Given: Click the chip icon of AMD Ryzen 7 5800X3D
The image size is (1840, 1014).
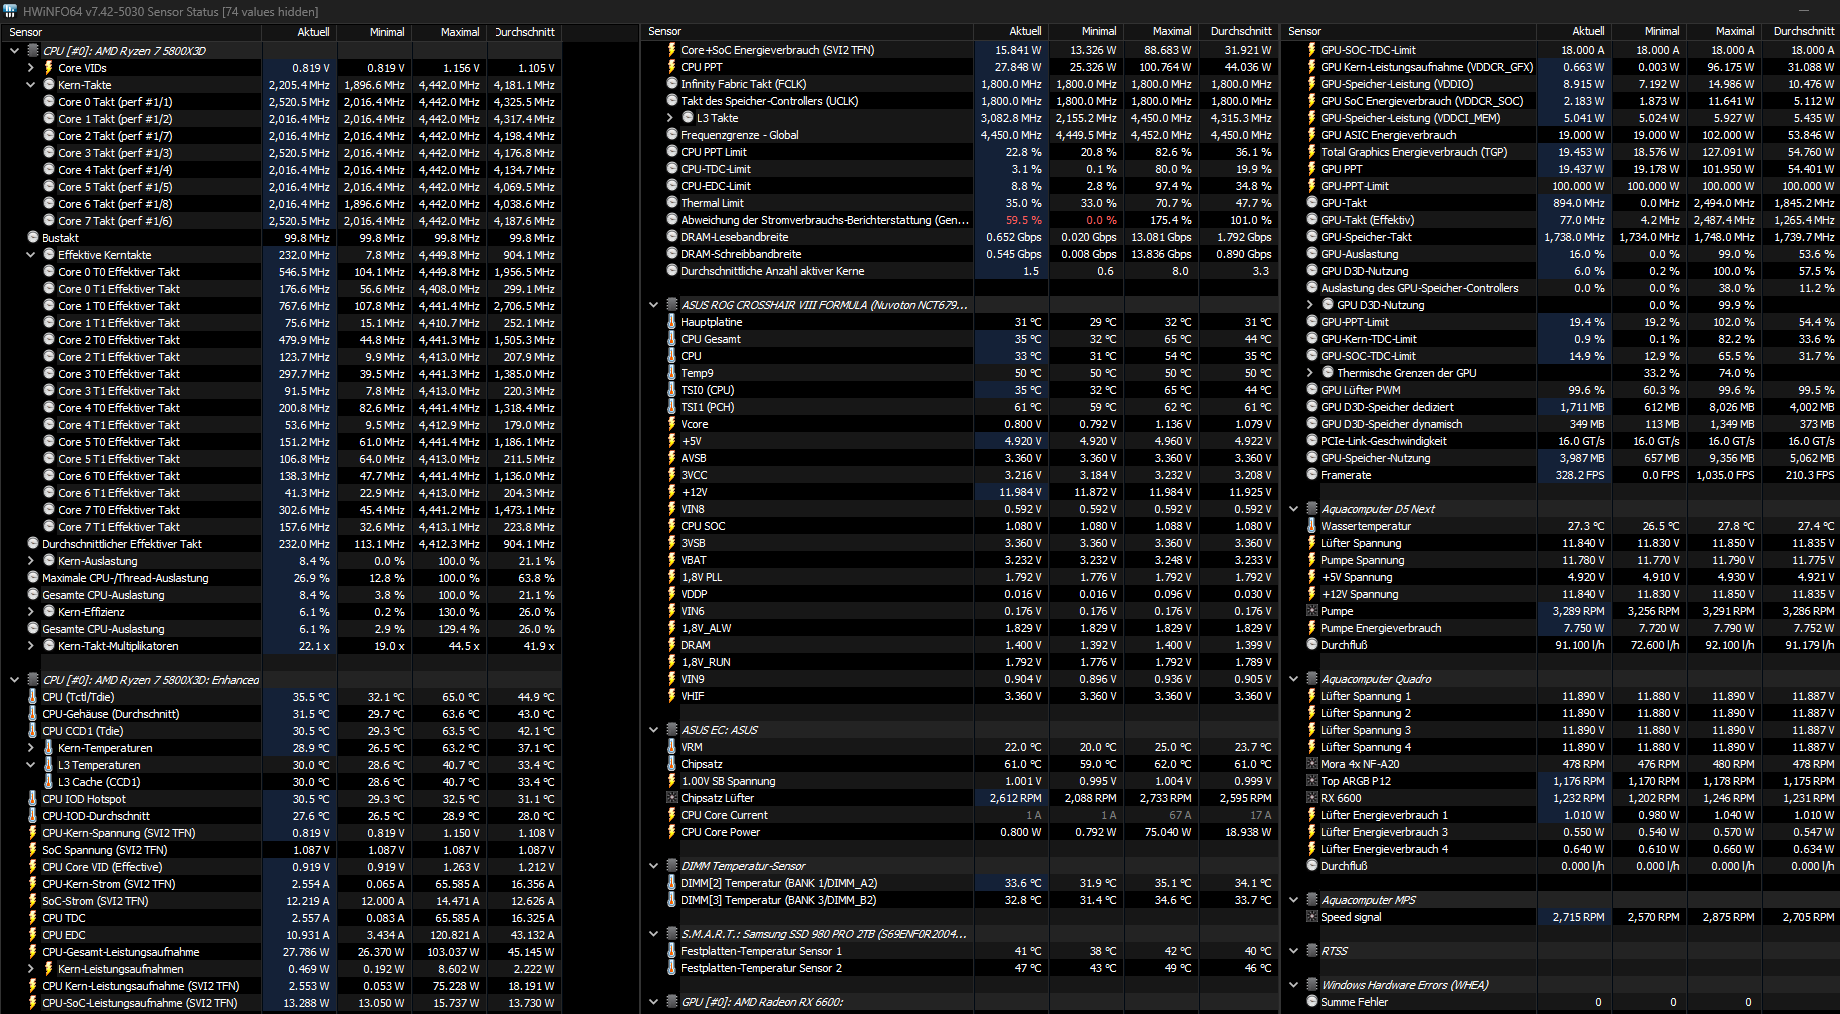Looking at the screenshot, I should (x=33, y=51).
